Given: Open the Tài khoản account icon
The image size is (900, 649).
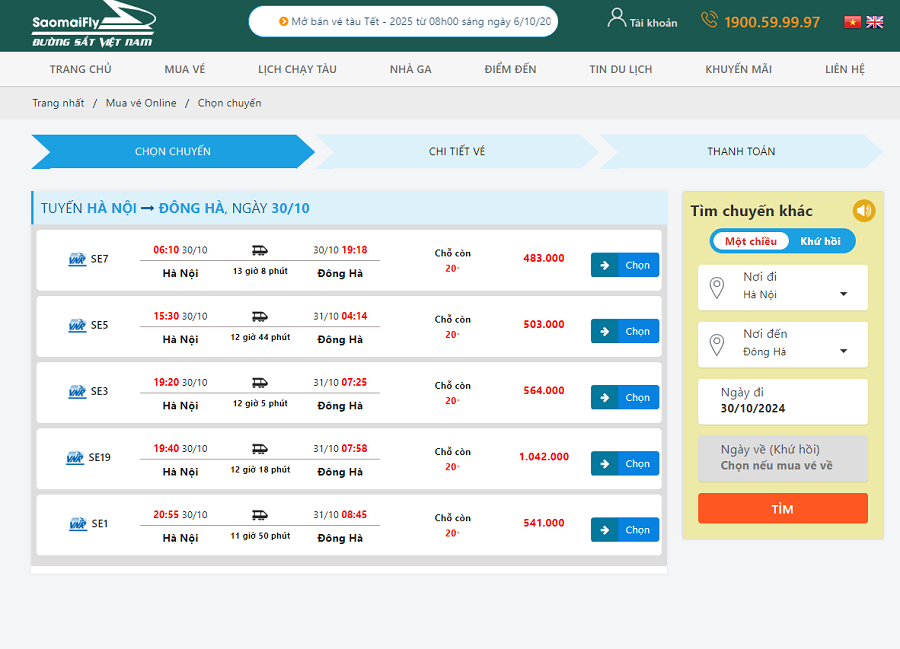Looking at the screenshot, I should coord(616,18).
